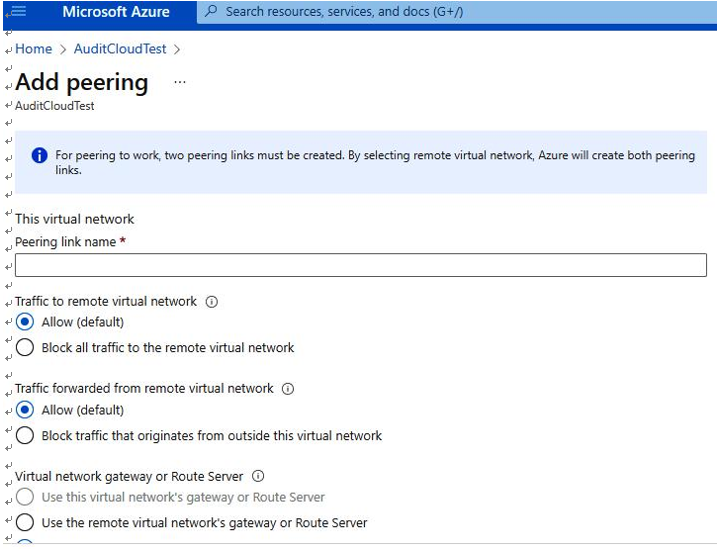Show info for Traffic to remote virtual network
Viewport: 722px width, 549px height.
211,302
